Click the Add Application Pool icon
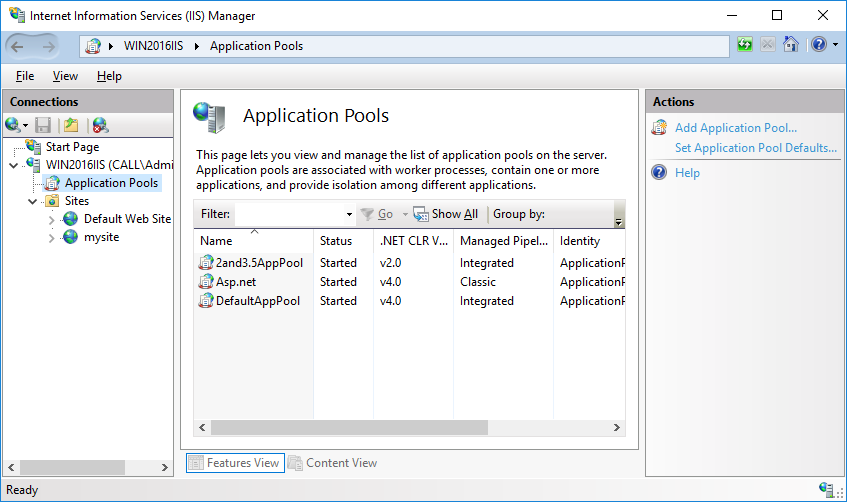Screen dimensions: 847x502 coord(659,128)
